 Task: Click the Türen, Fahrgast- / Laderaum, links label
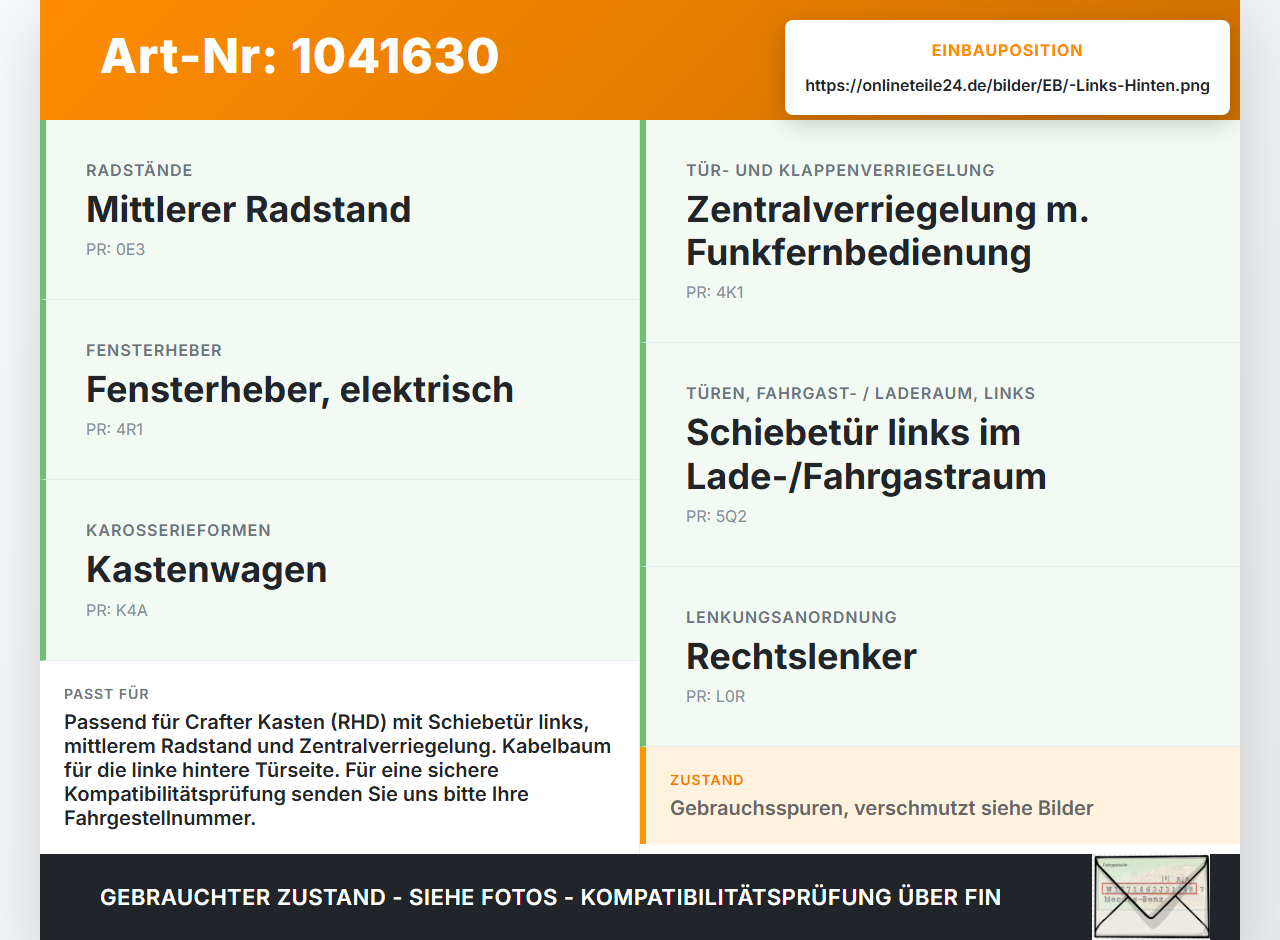(x=861, y=393)
